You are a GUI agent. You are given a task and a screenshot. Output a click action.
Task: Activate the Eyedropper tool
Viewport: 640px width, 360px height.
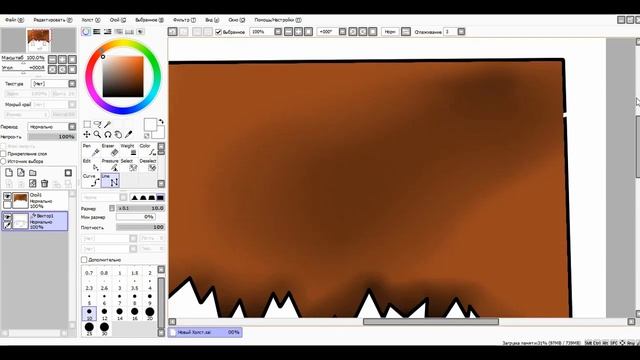coord(128,134)
